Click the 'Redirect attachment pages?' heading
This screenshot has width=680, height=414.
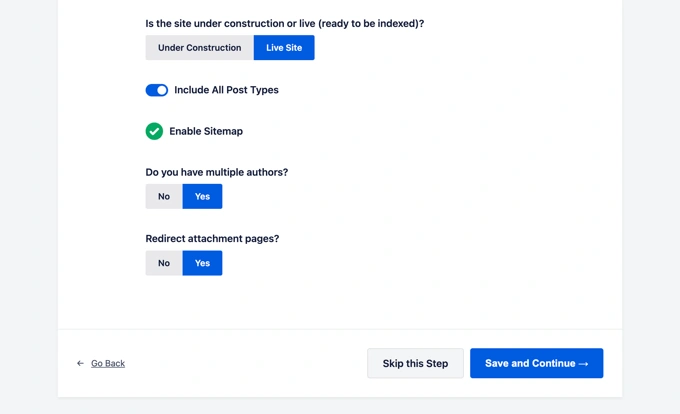click(x=212, y=239)
